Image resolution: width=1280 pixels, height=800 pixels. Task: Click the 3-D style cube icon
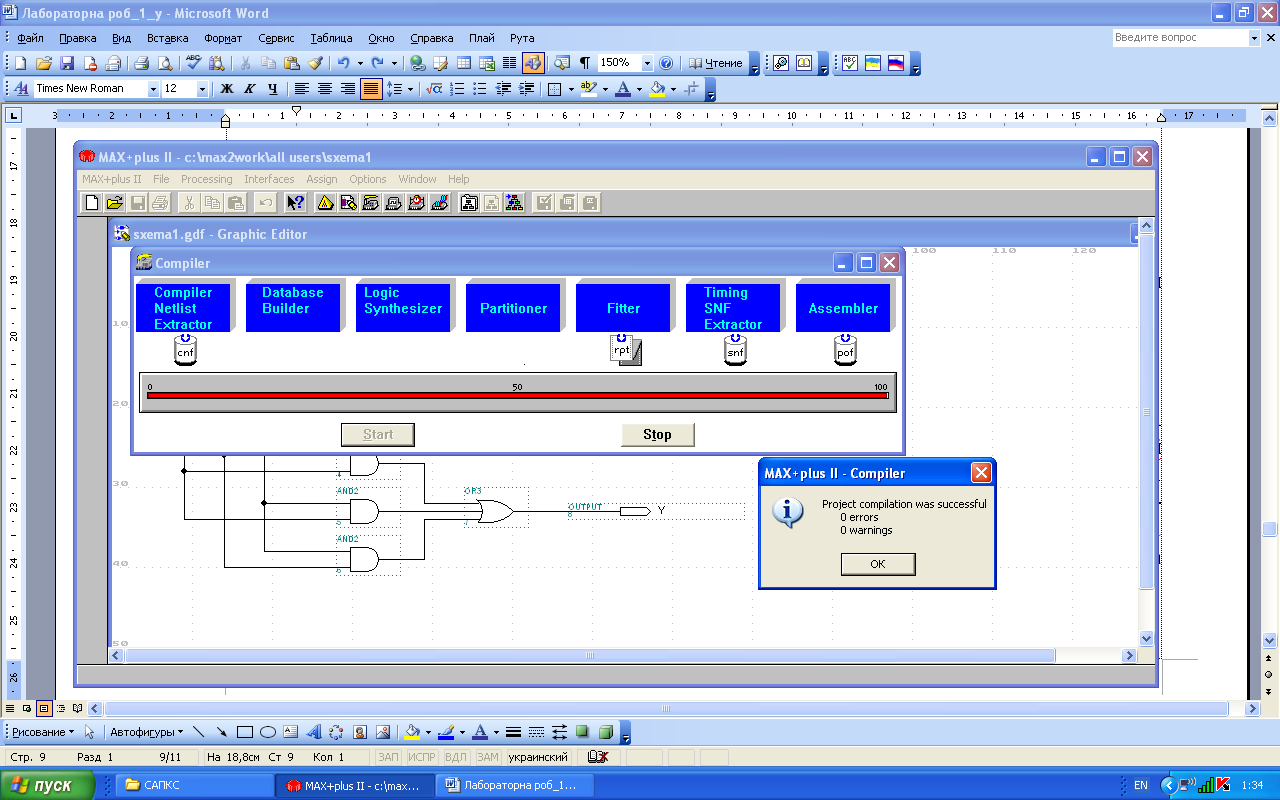606,732
